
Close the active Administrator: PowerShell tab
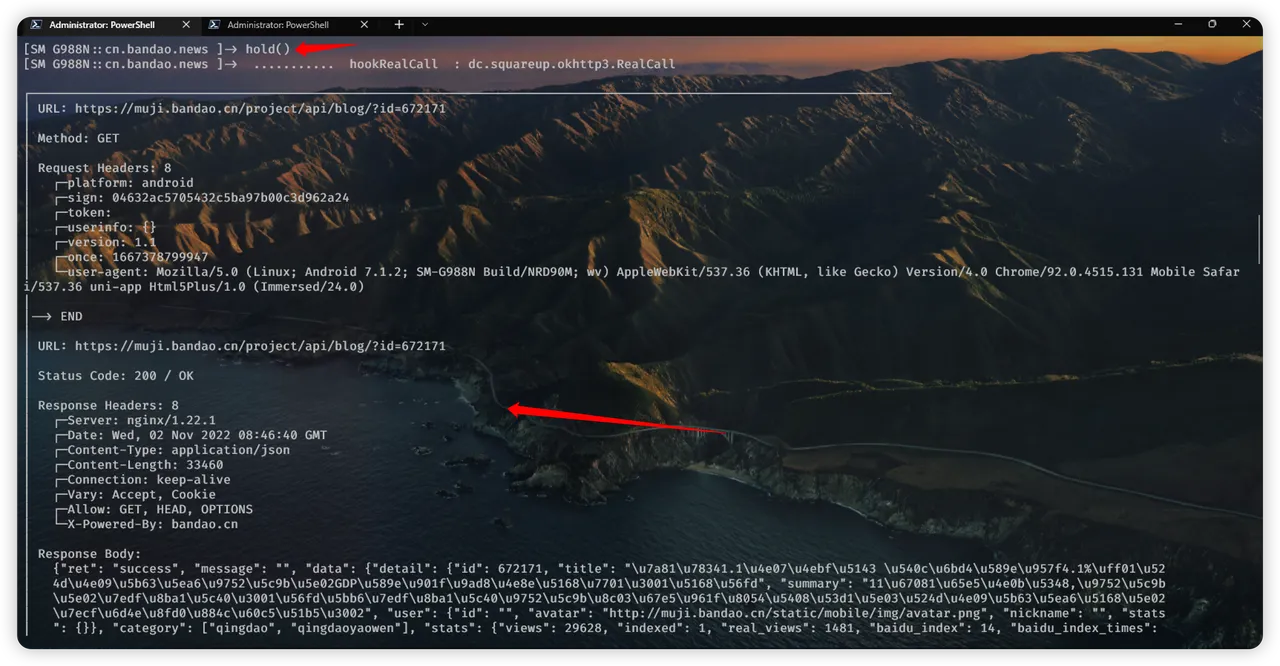185,24
